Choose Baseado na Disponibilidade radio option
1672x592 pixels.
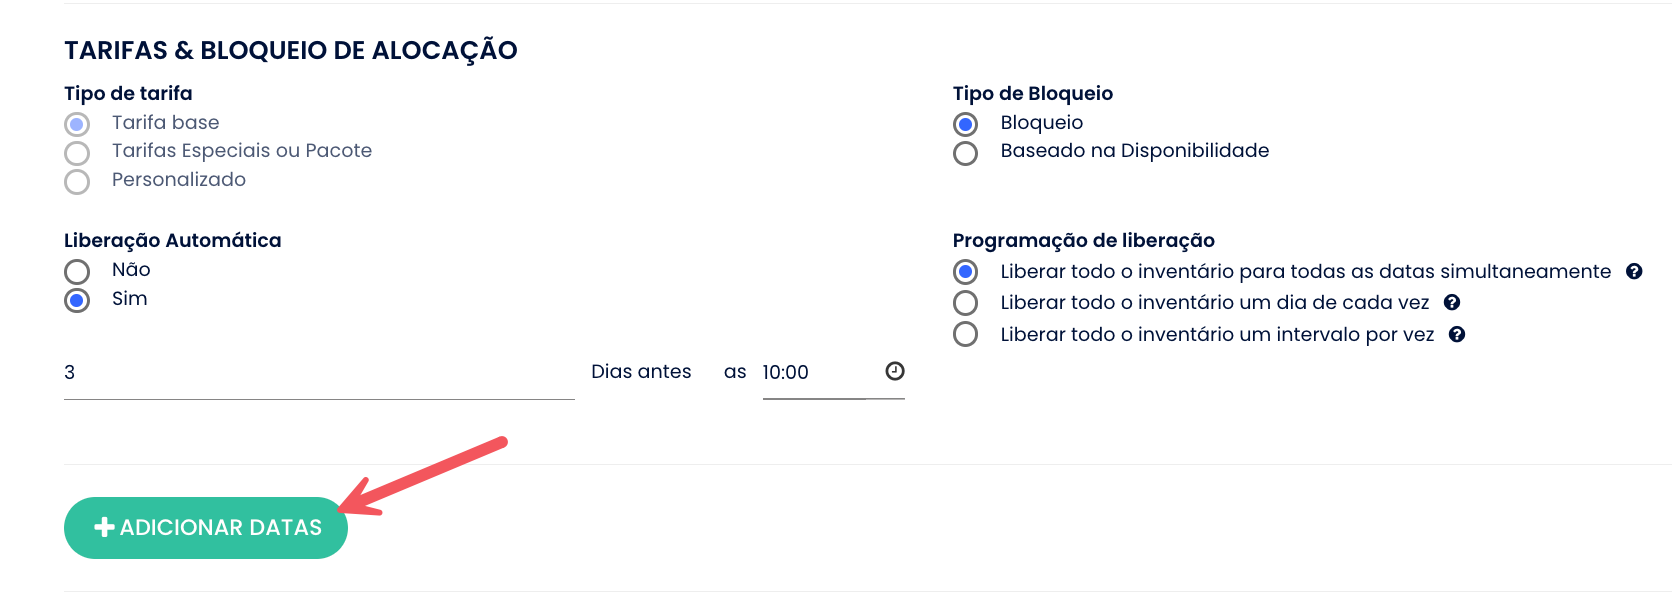coord(965,153)
